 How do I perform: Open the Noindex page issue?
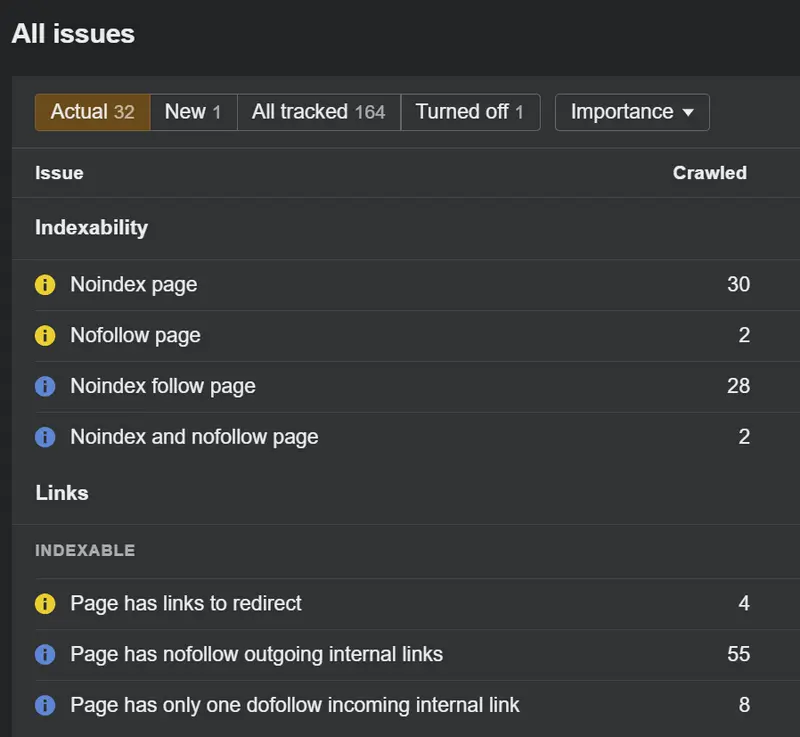coord(133,285)
